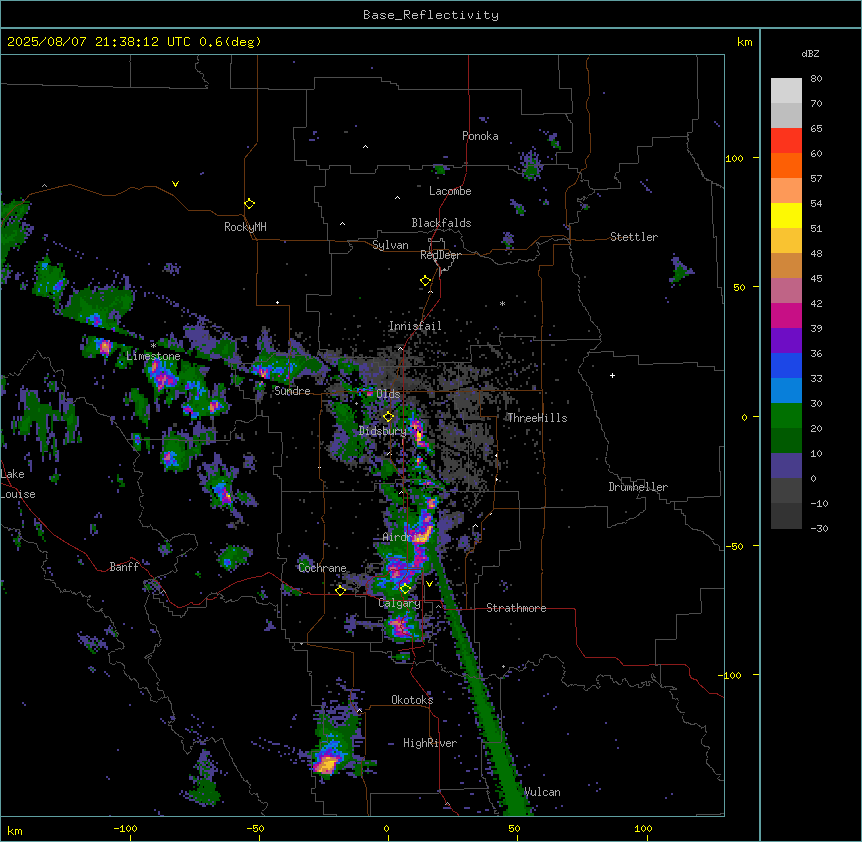Click the purple 36–39 dBZ legend swatch
This screenshot has width=862, height=842.
(x=786, y=341)
